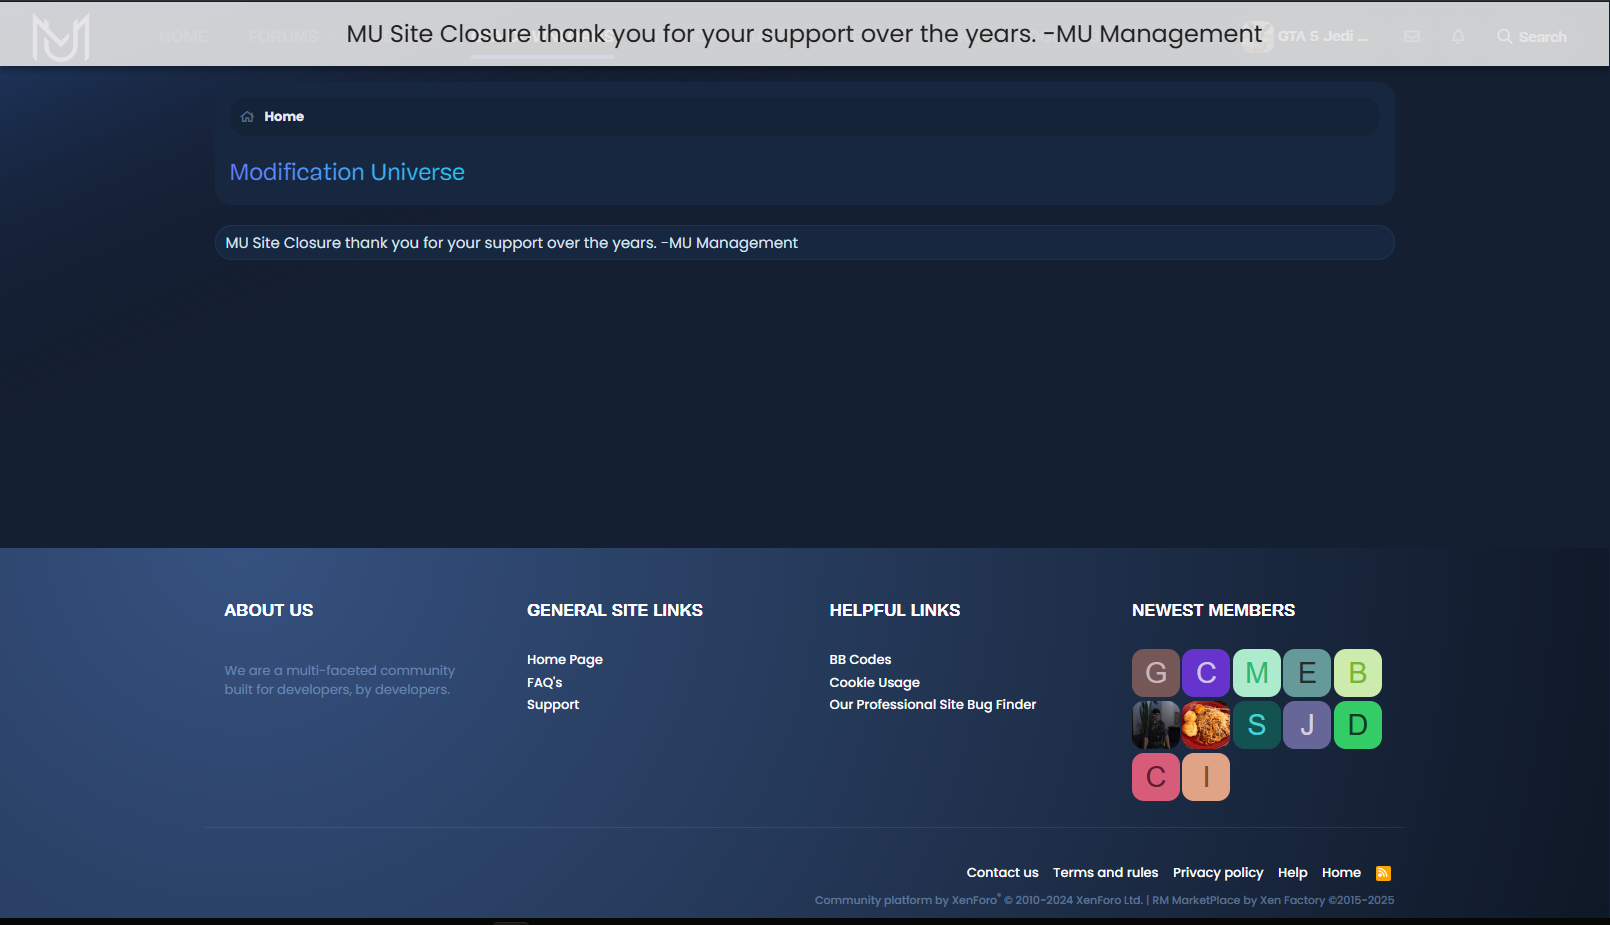Go to the FORUMS navigation tab
Screen dimensions: 1610x925
[283, 37]
